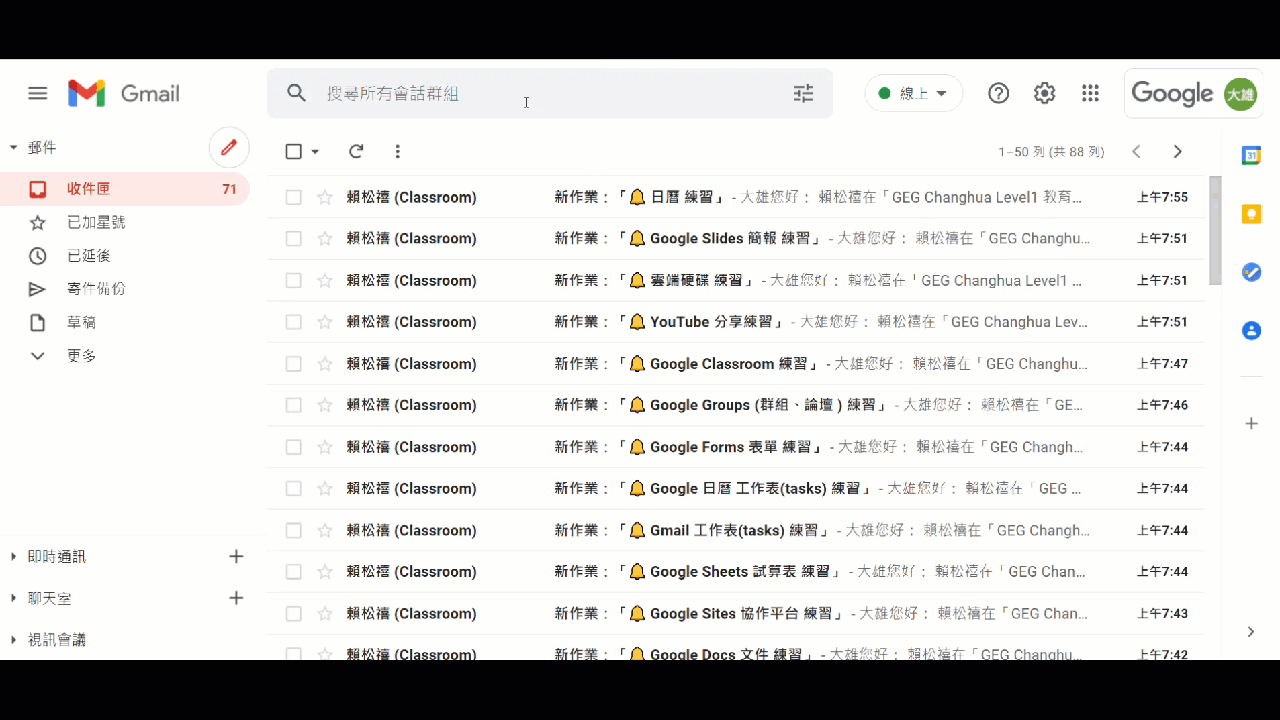This screenshot has width=1280, height=720.
Task: Expand the 聊天室 section
Action: [13, 598]
